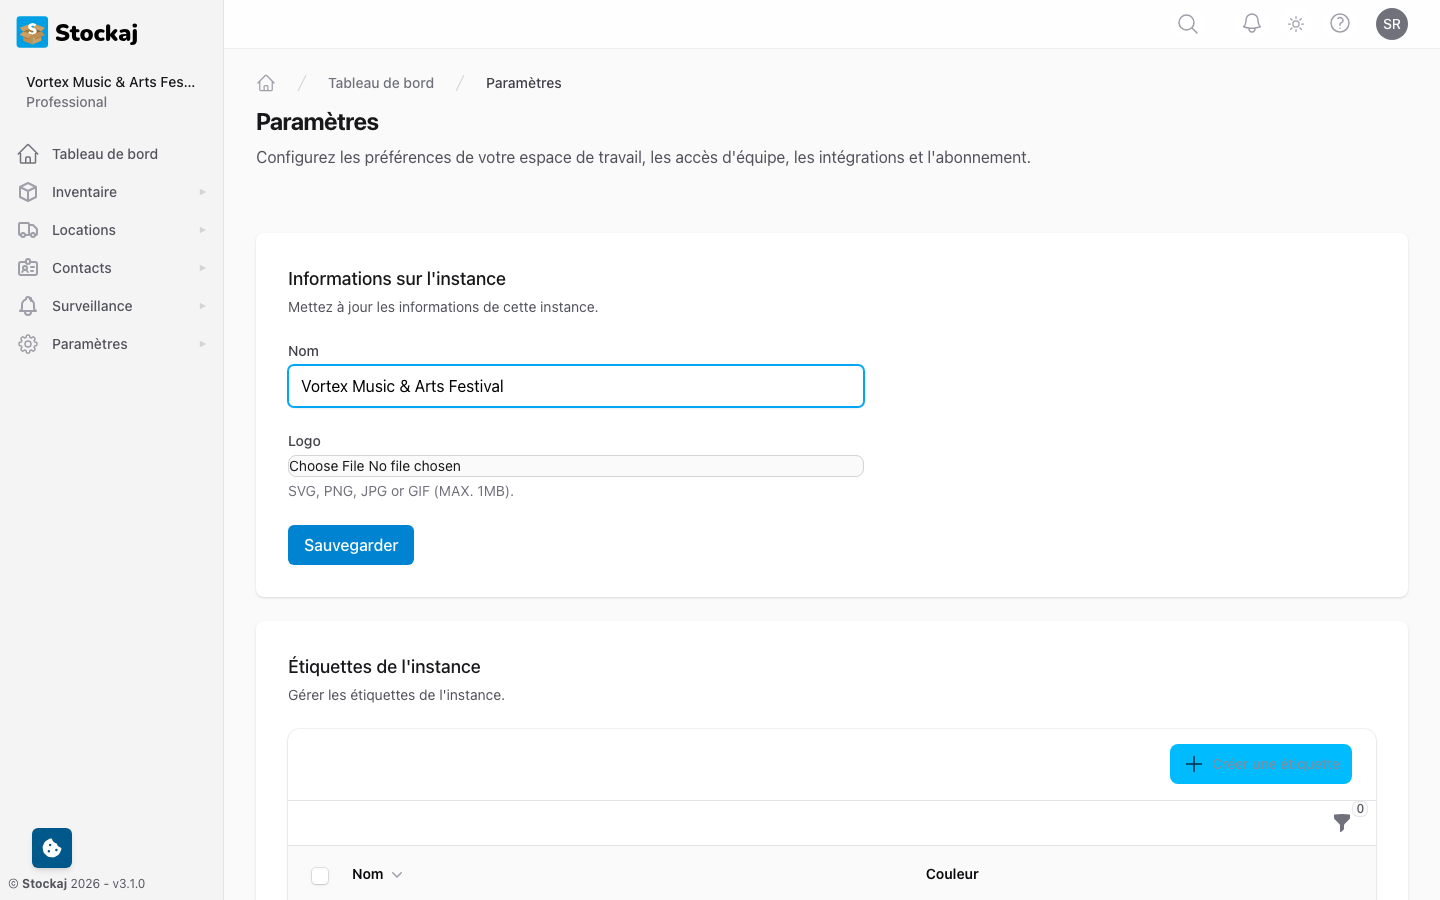Open the search icon in the header
This screenshot has width=1440, height=900.
1187,23
